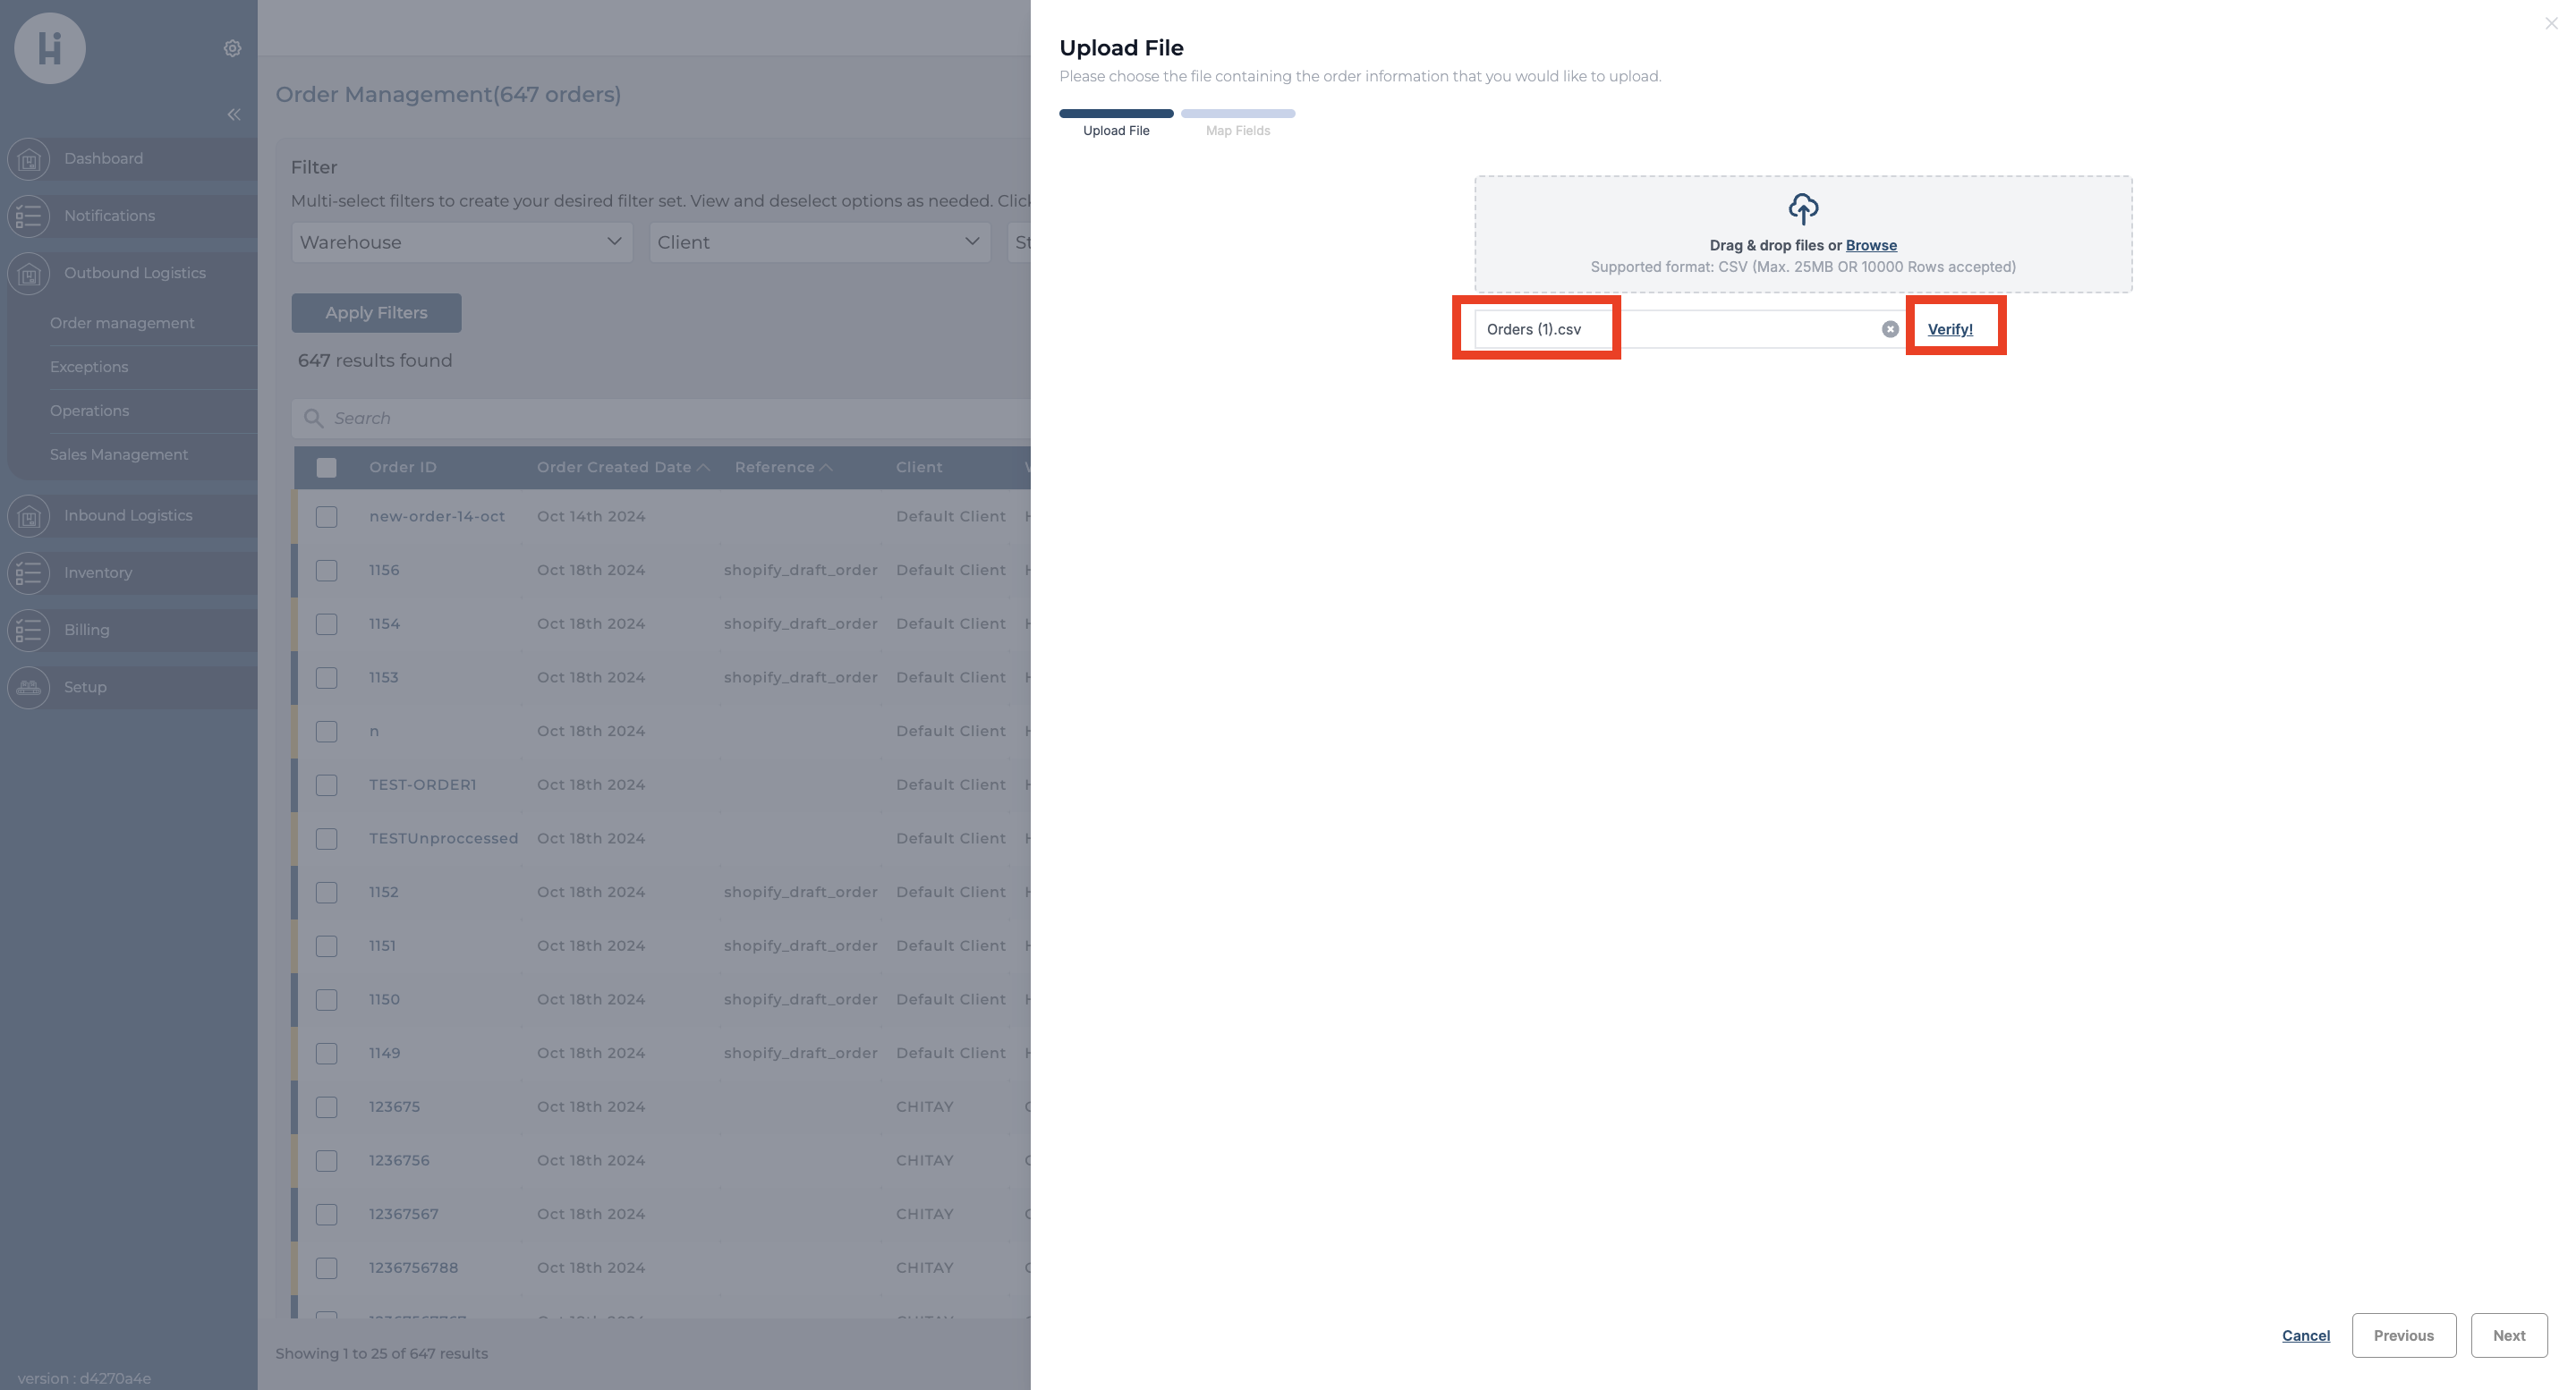
Task: Click the Dashboard sidebar icon
Action: 29,159
